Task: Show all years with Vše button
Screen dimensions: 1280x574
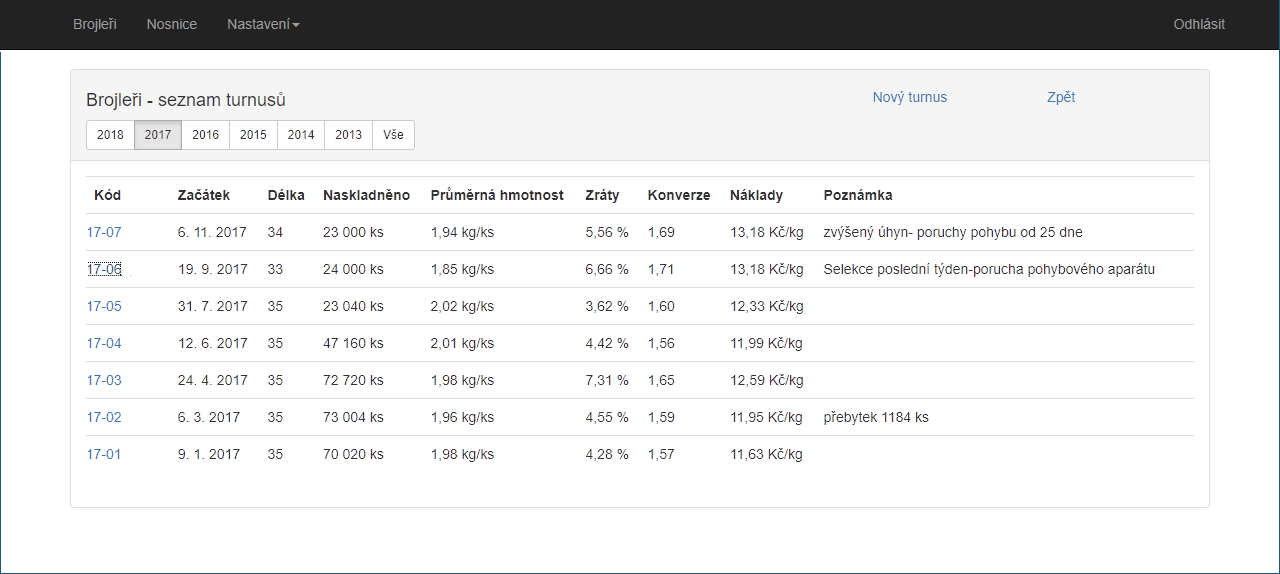Action: coord(394,135)
